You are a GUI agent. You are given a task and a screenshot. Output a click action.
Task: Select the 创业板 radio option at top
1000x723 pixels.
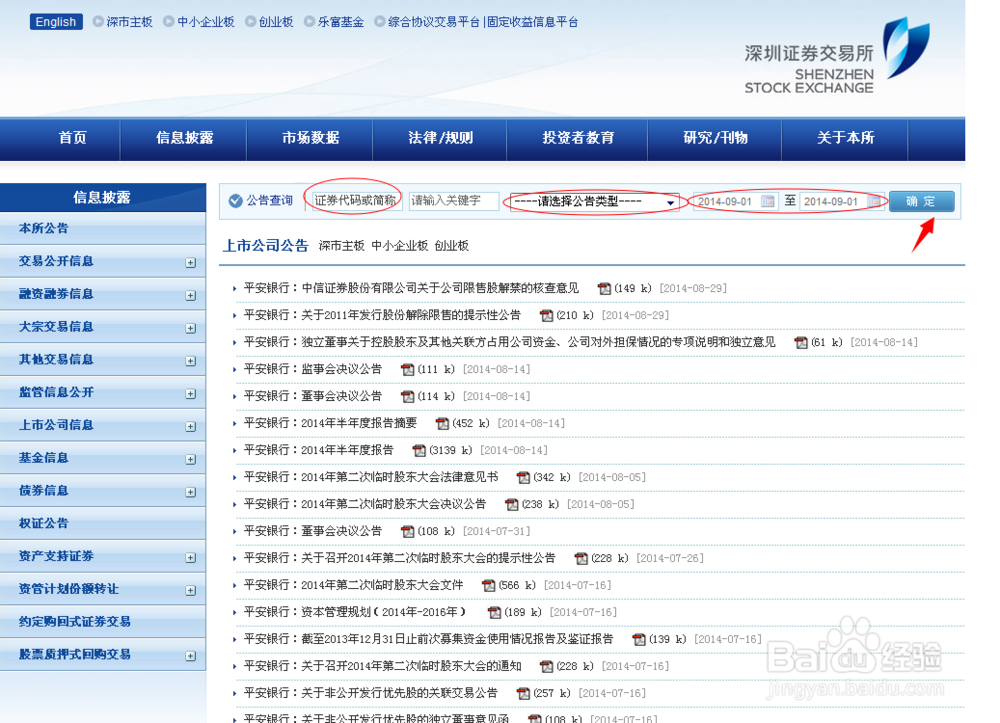251,22
